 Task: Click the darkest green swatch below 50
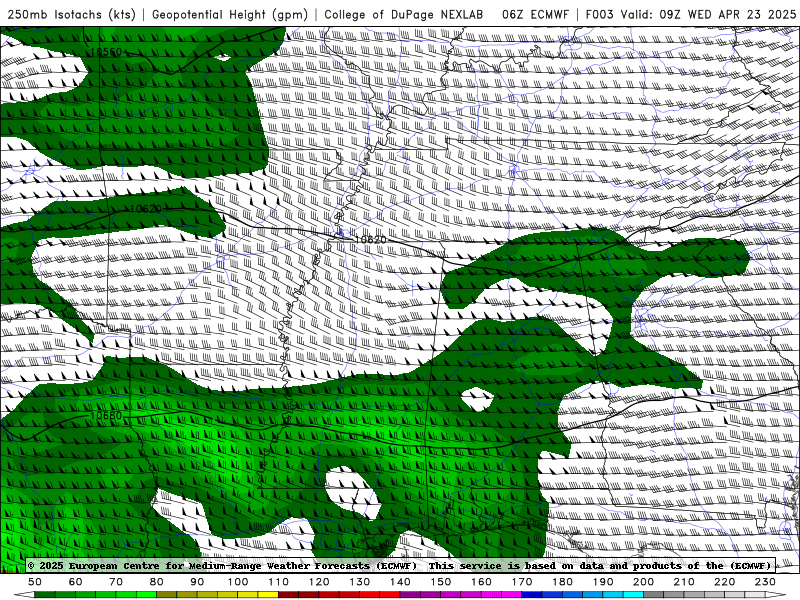click(44, 595)
